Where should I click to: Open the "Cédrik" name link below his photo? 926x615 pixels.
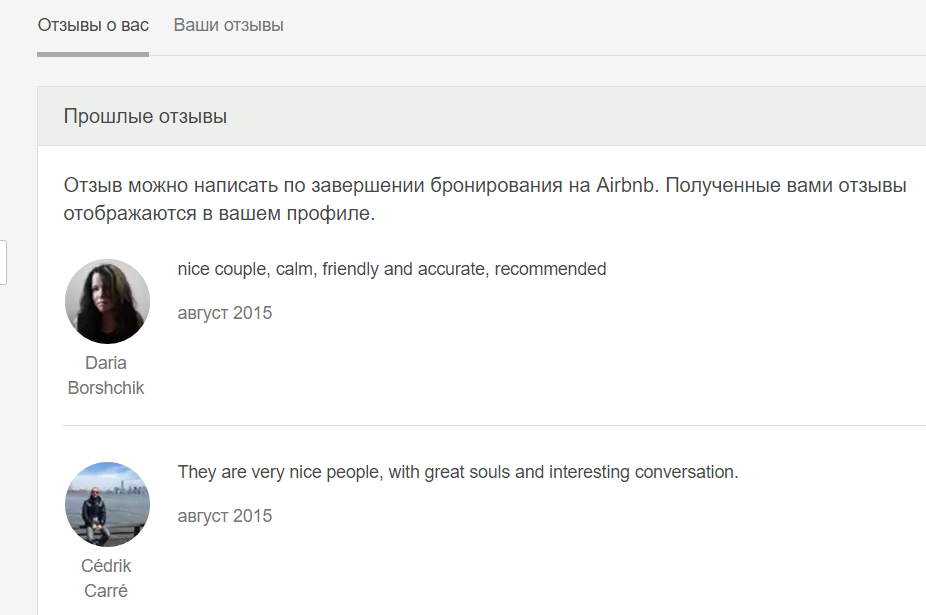(x=106, y=566)
